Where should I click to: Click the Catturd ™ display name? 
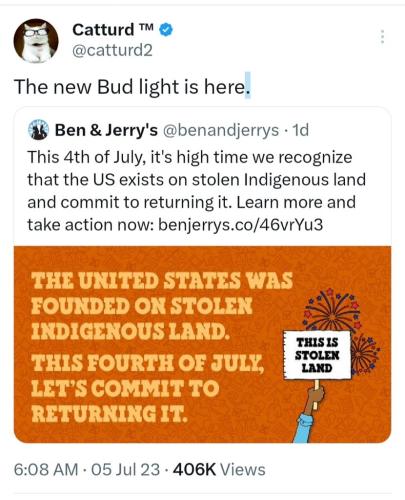(x=113, y=30)
